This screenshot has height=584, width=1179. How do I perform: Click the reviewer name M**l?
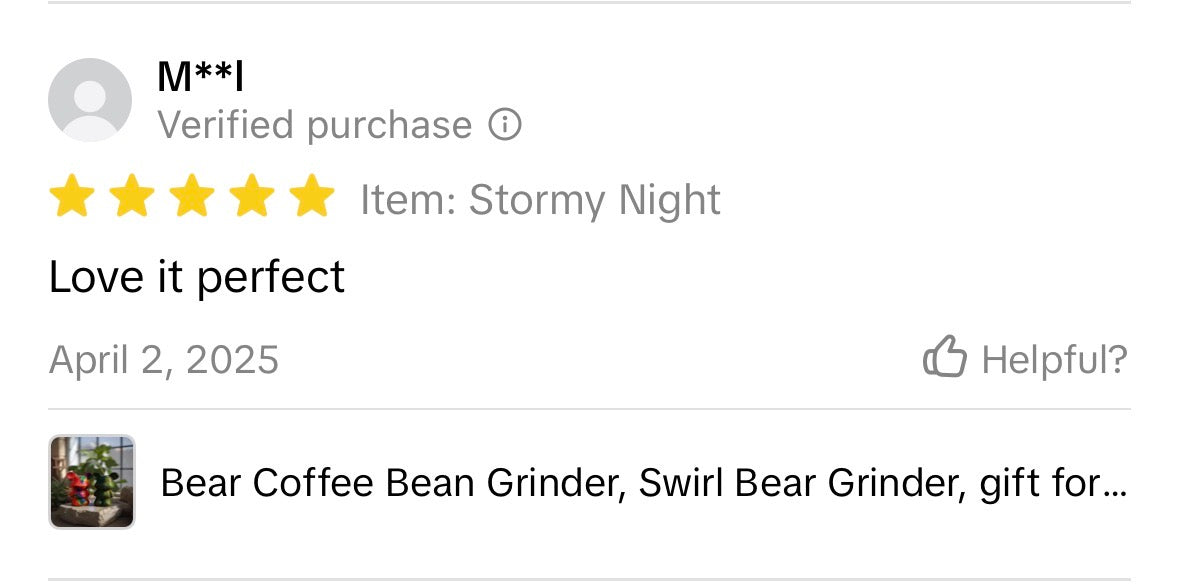(201, 78)
